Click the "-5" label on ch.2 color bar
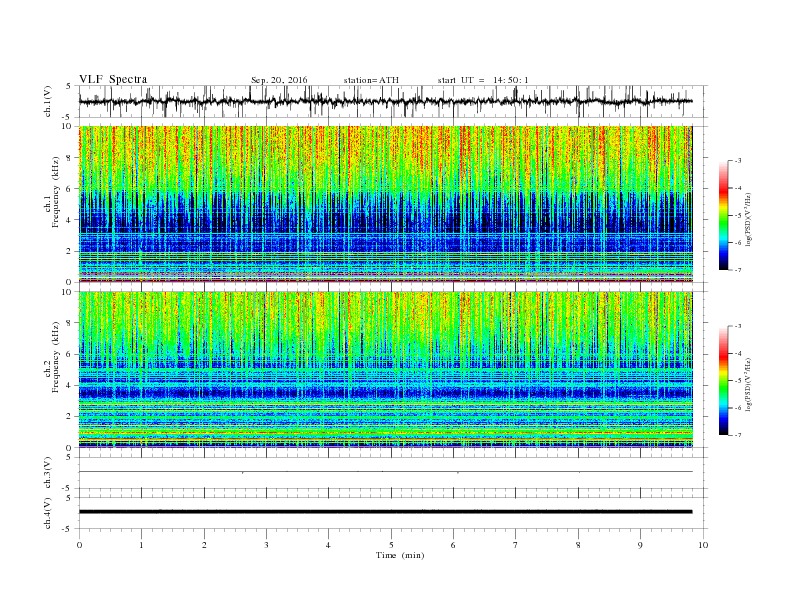 pyautogui.click(x=738, y=381)
